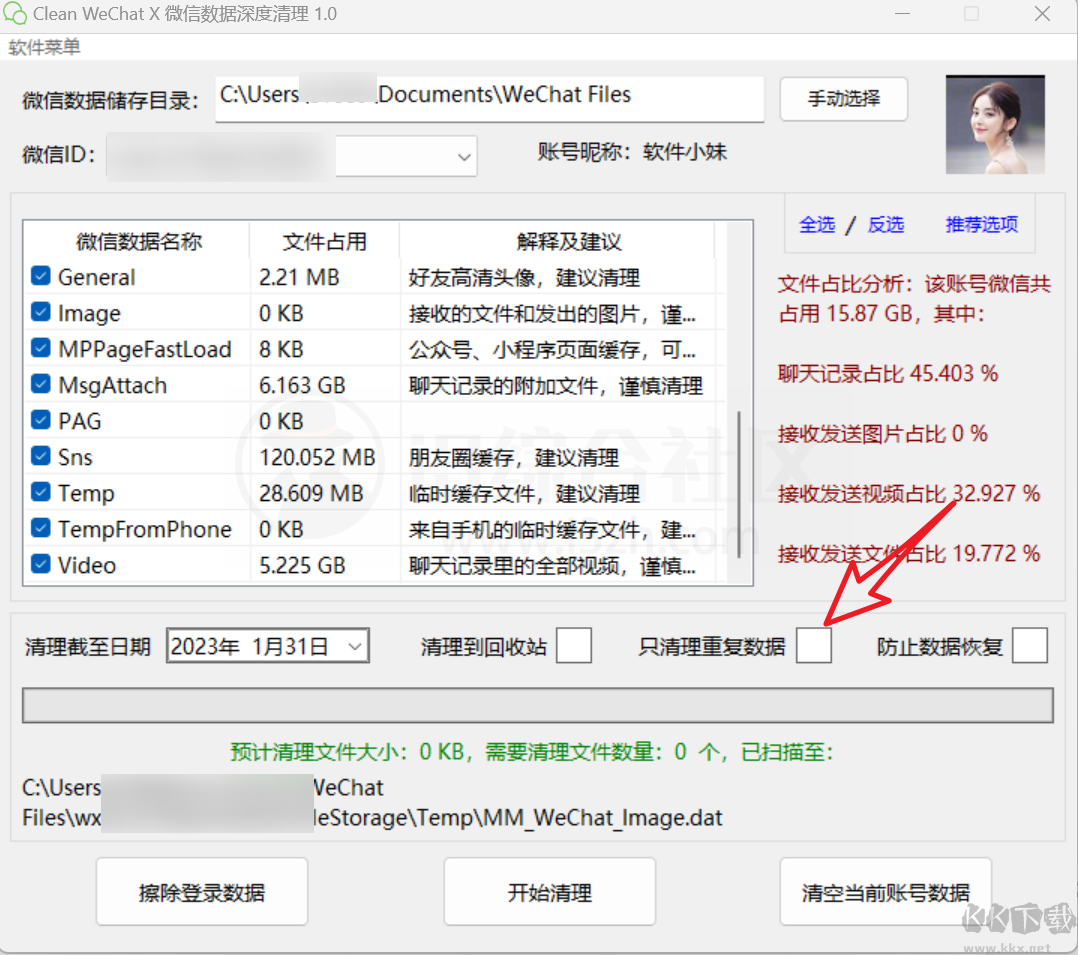The height and width of the screenshot is (955, 1078).
Task: Click the Clean WeChat X title bar icon
Action: tap(17, 14)
